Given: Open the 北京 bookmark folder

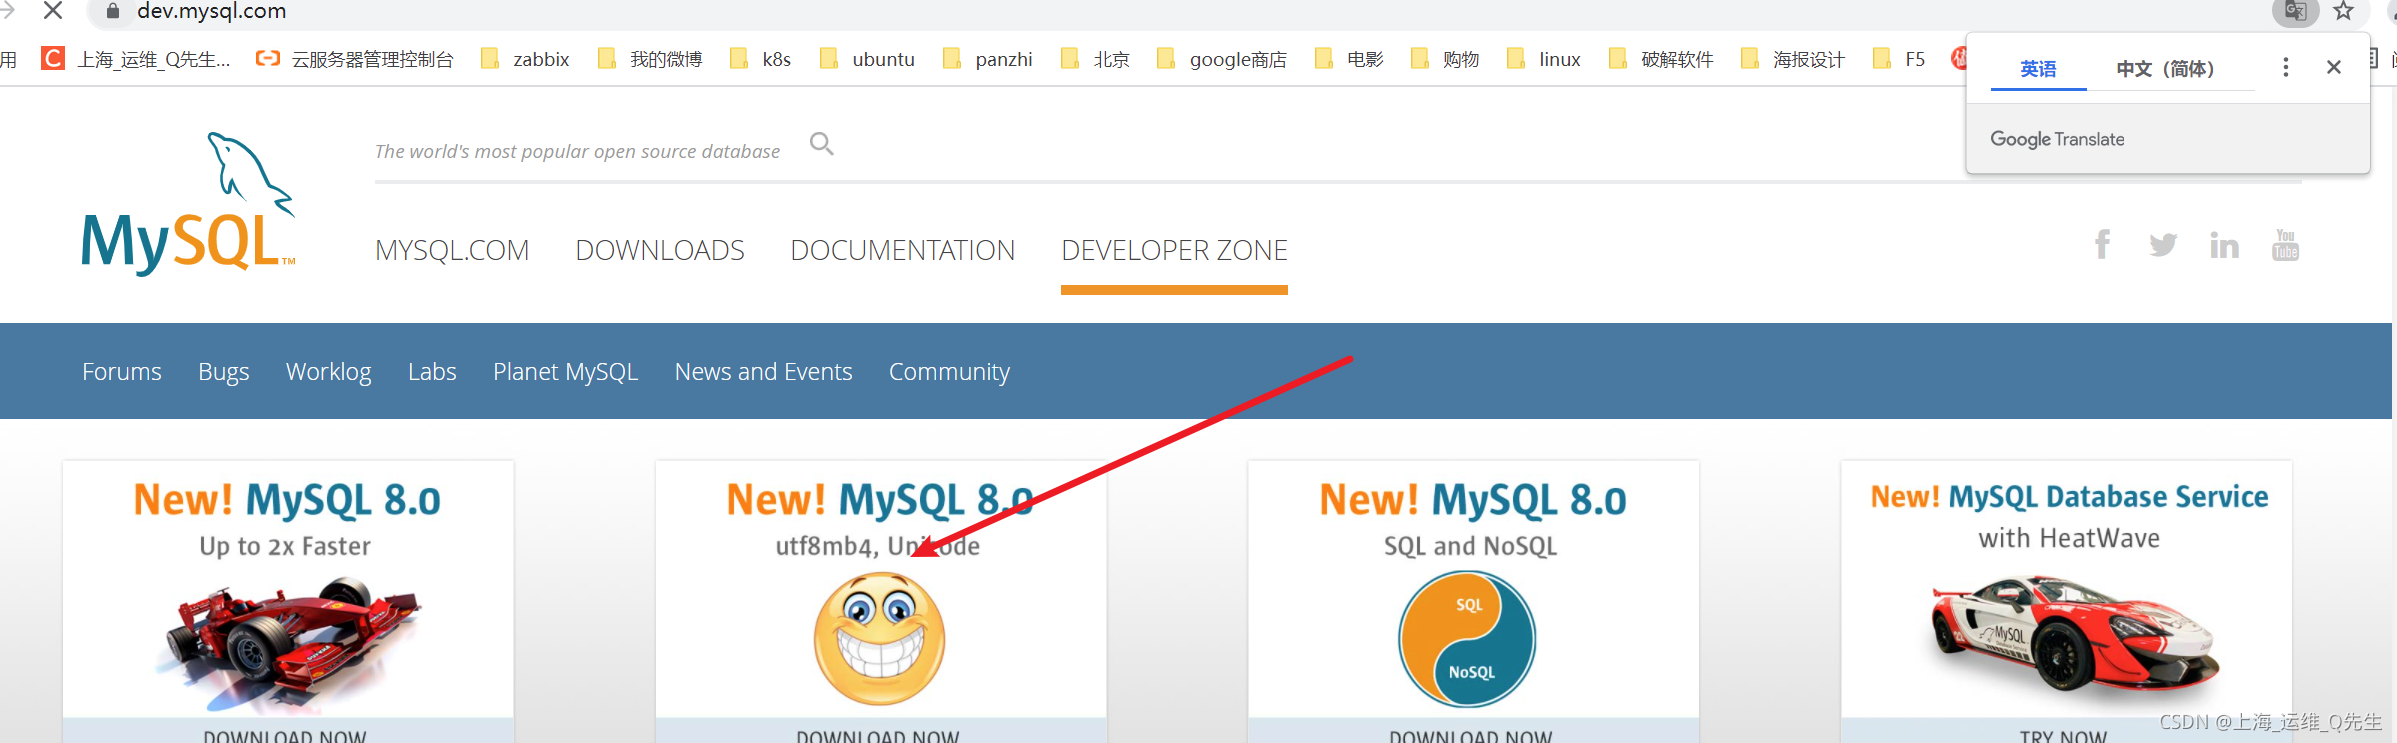Looking at the screenshot, I should [x=1096, y=59].
